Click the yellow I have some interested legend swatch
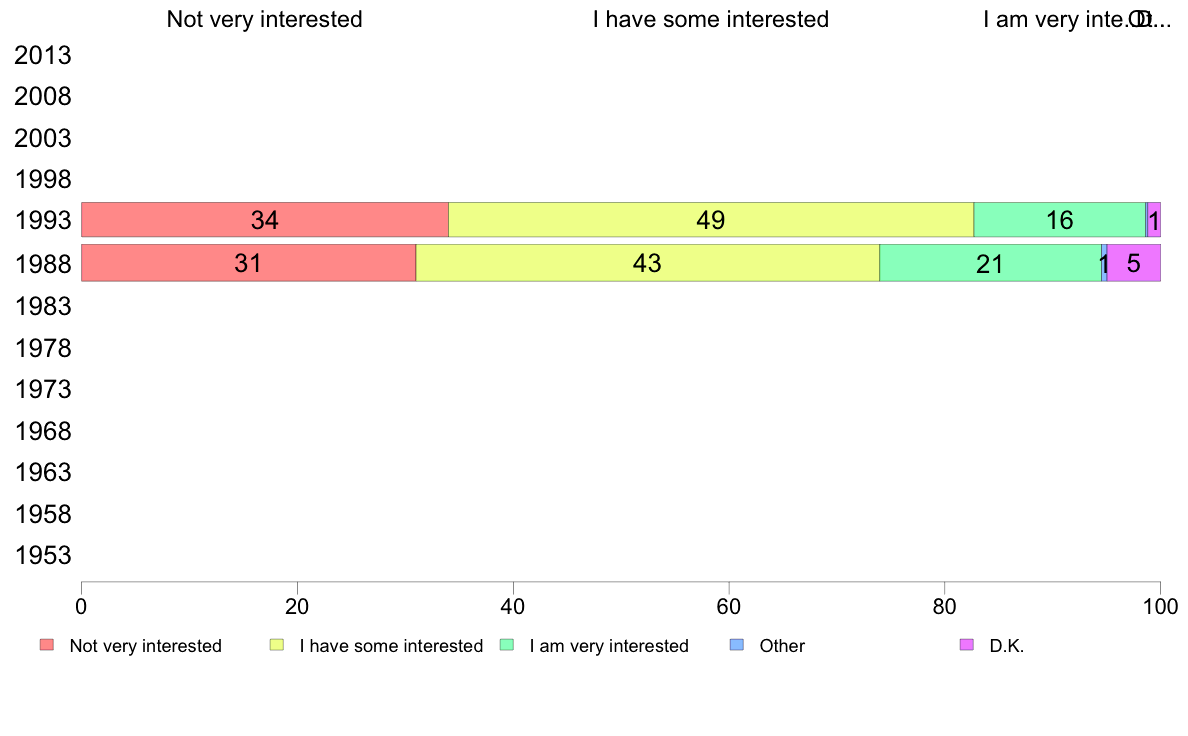 coord(277,645)
